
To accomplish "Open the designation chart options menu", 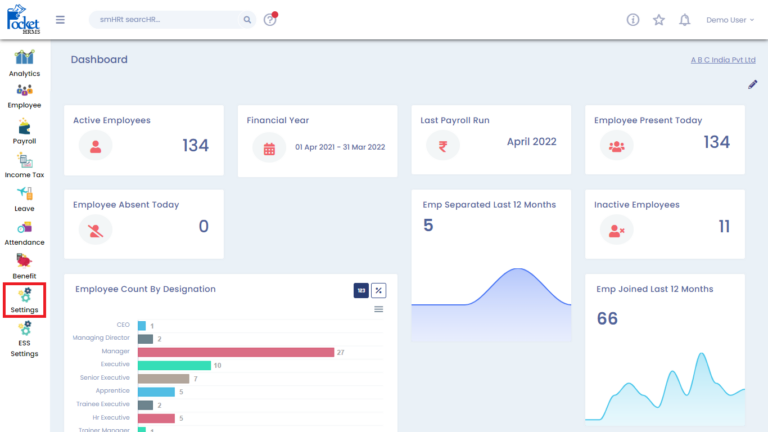I will [x=379, y=309].
